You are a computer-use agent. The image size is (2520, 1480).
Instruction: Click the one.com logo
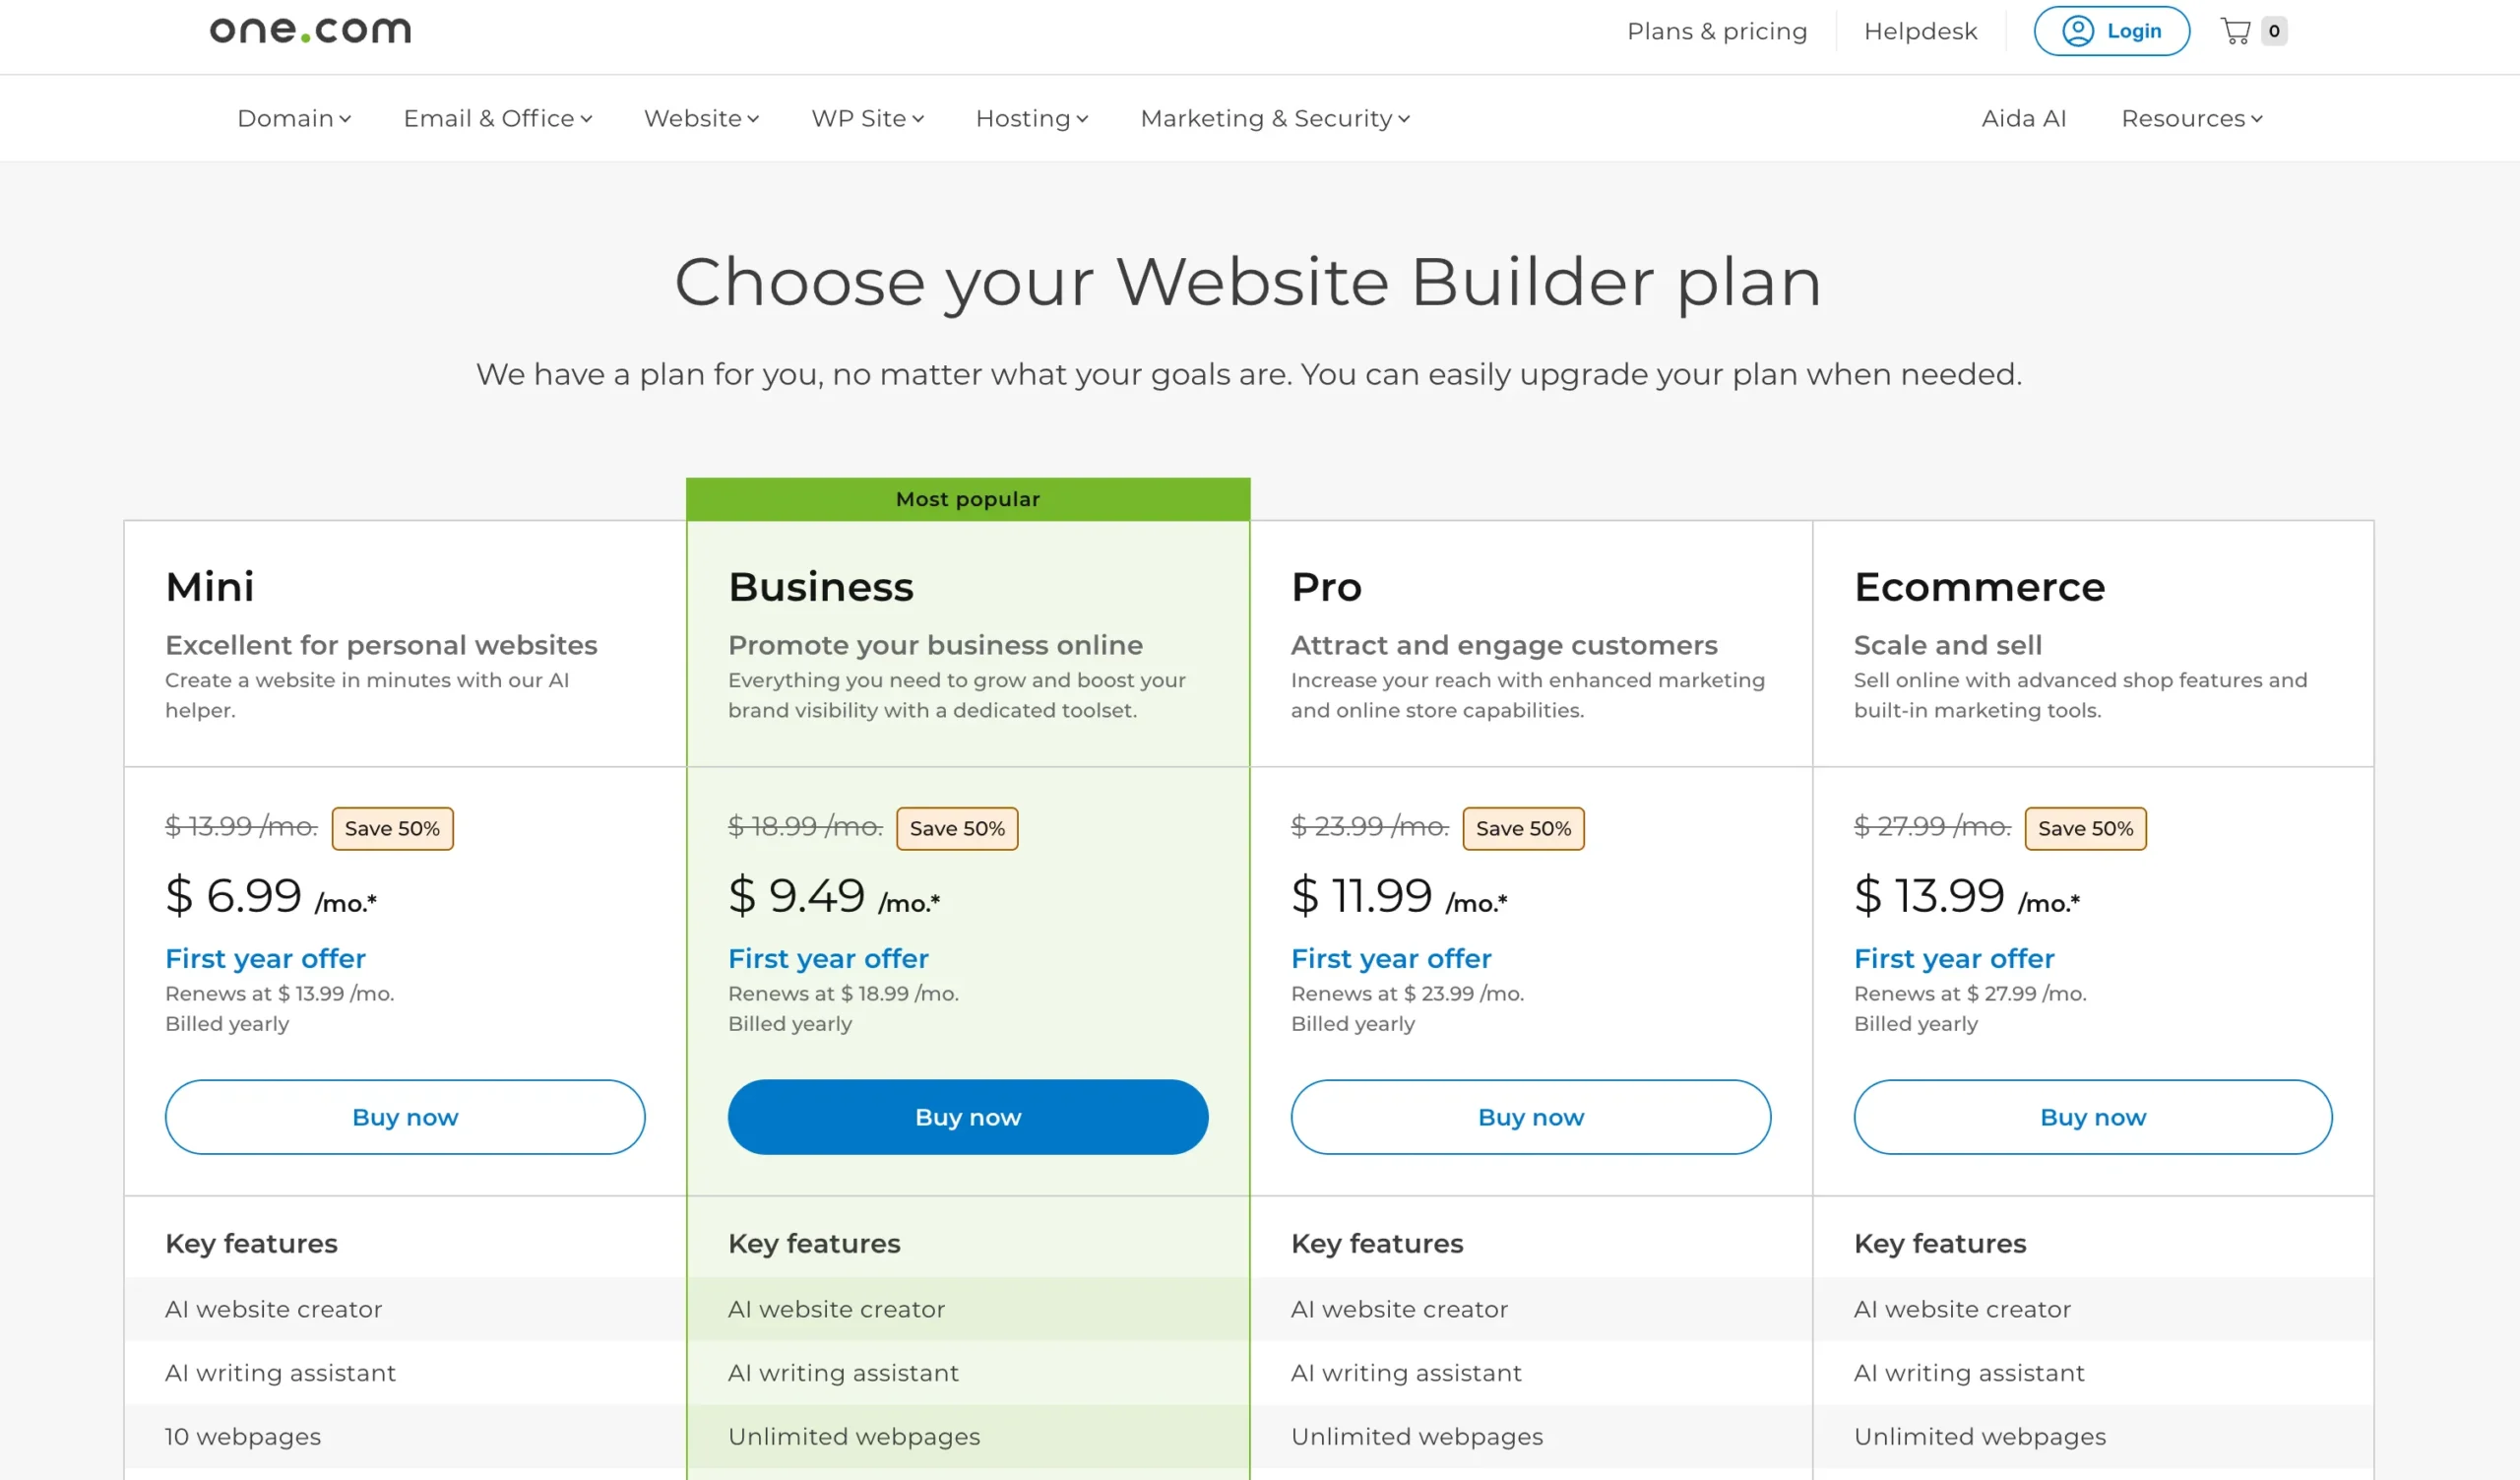(x=310, y=30)
